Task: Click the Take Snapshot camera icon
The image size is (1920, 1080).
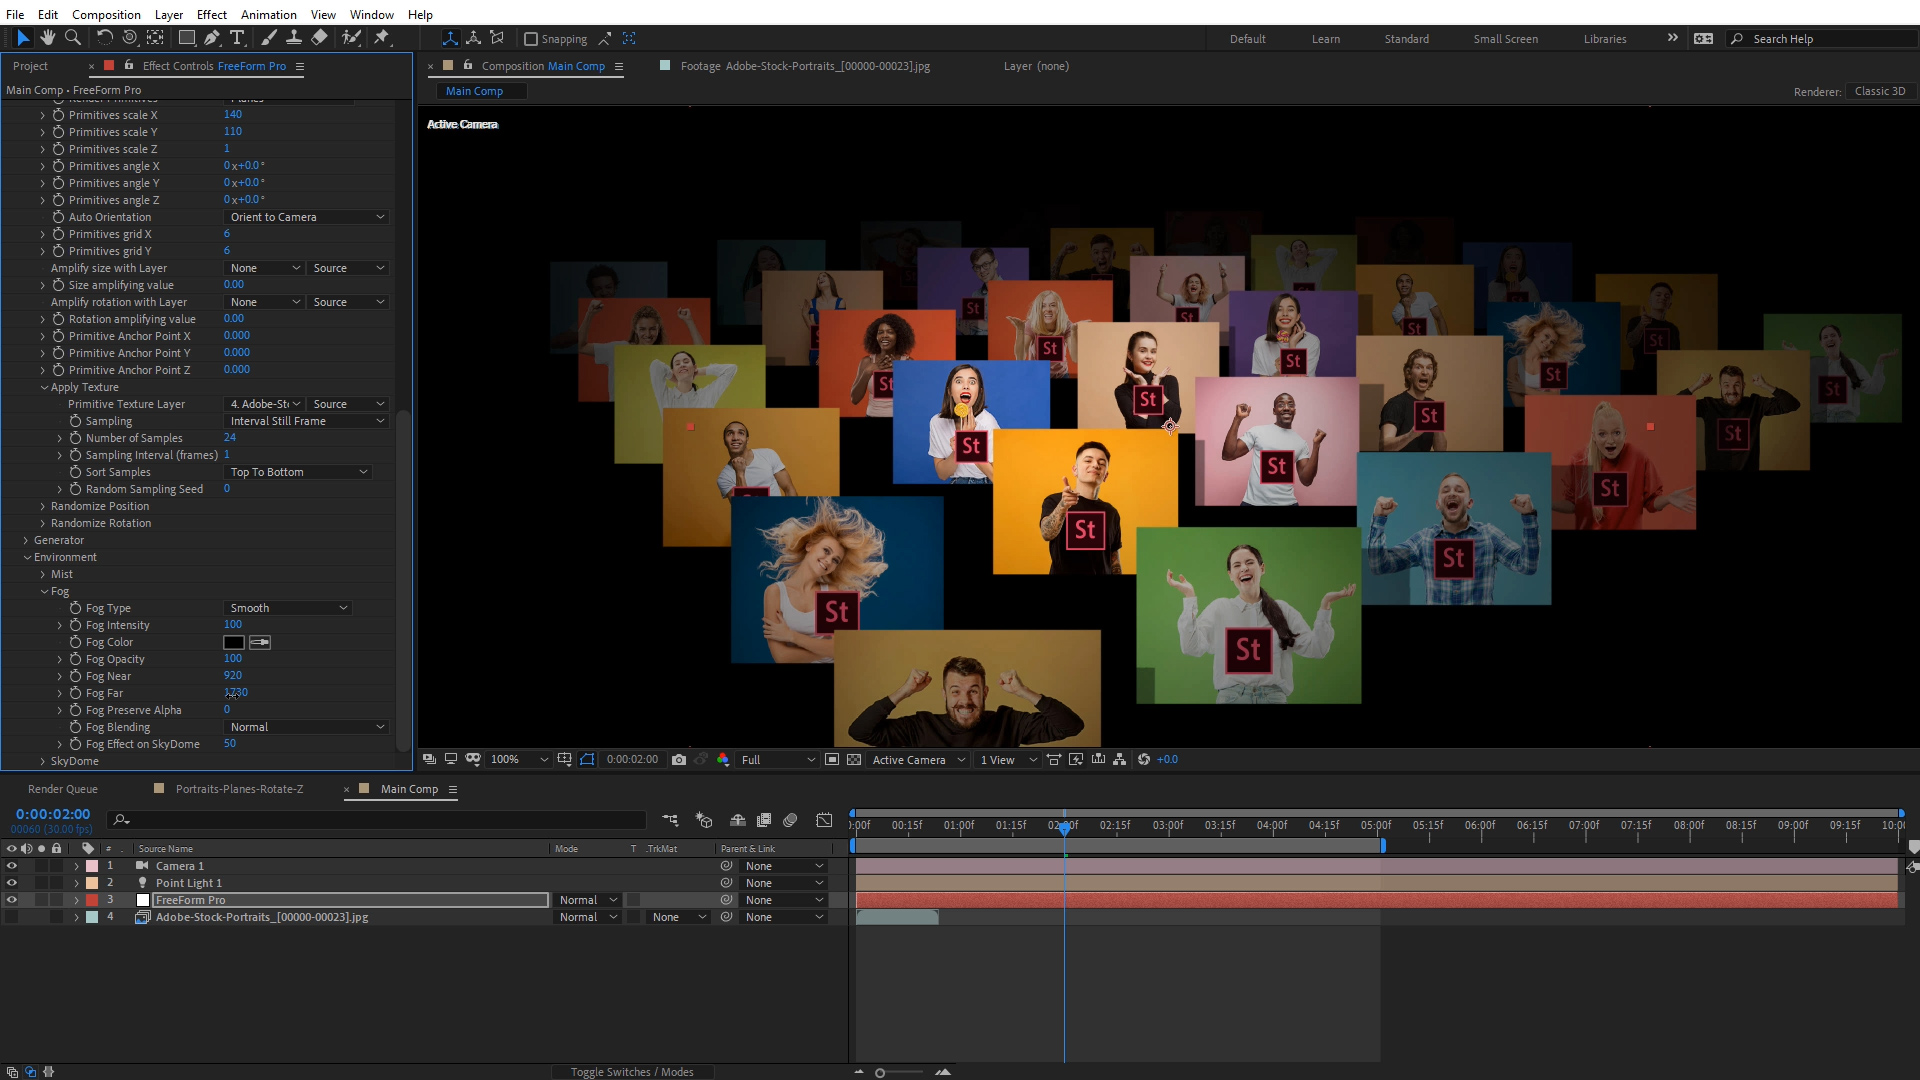Action: click(x=679, y=760)
